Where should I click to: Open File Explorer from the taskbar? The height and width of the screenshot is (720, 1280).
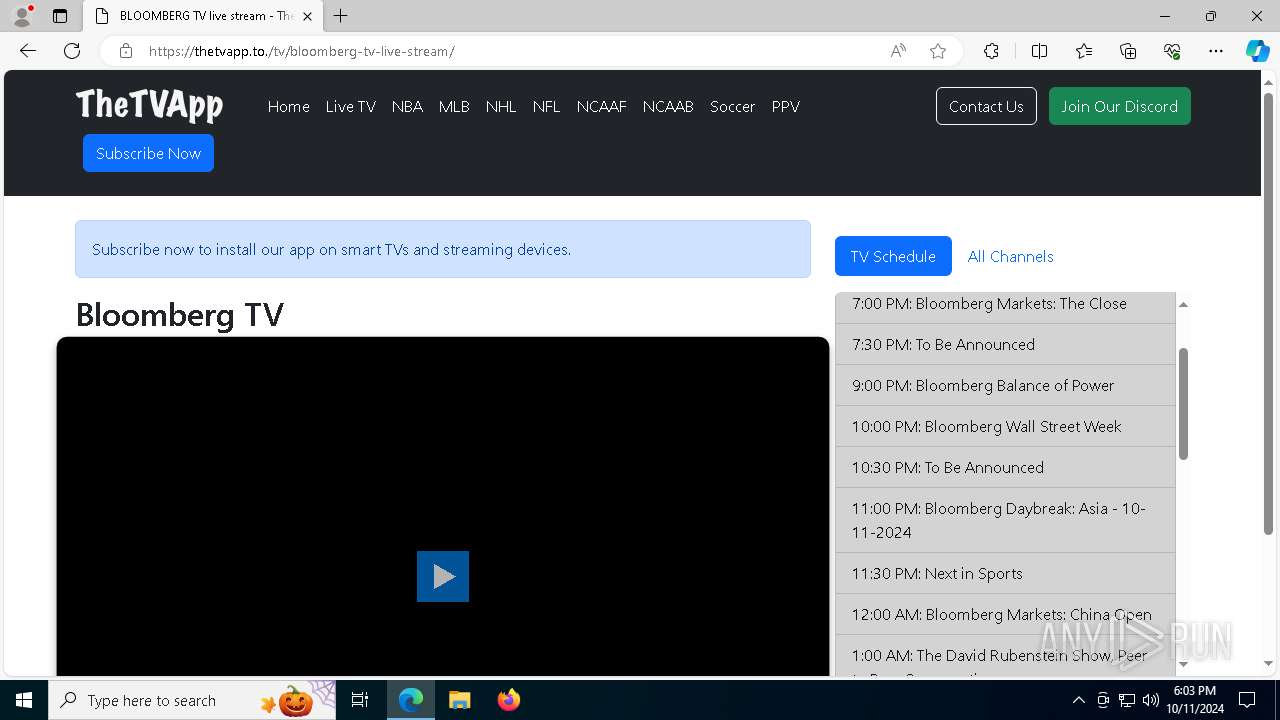[459, 700]
